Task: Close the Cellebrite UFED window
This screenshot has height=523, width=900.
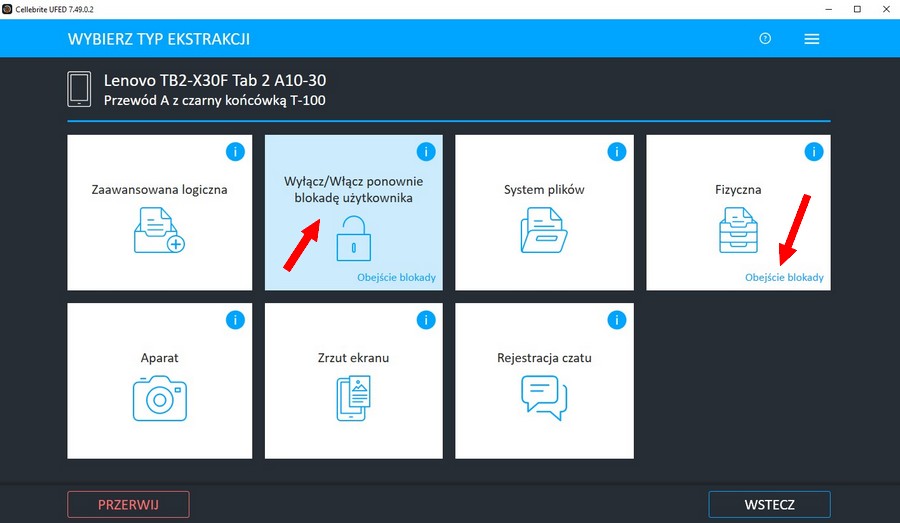Action: coord(886,9)
